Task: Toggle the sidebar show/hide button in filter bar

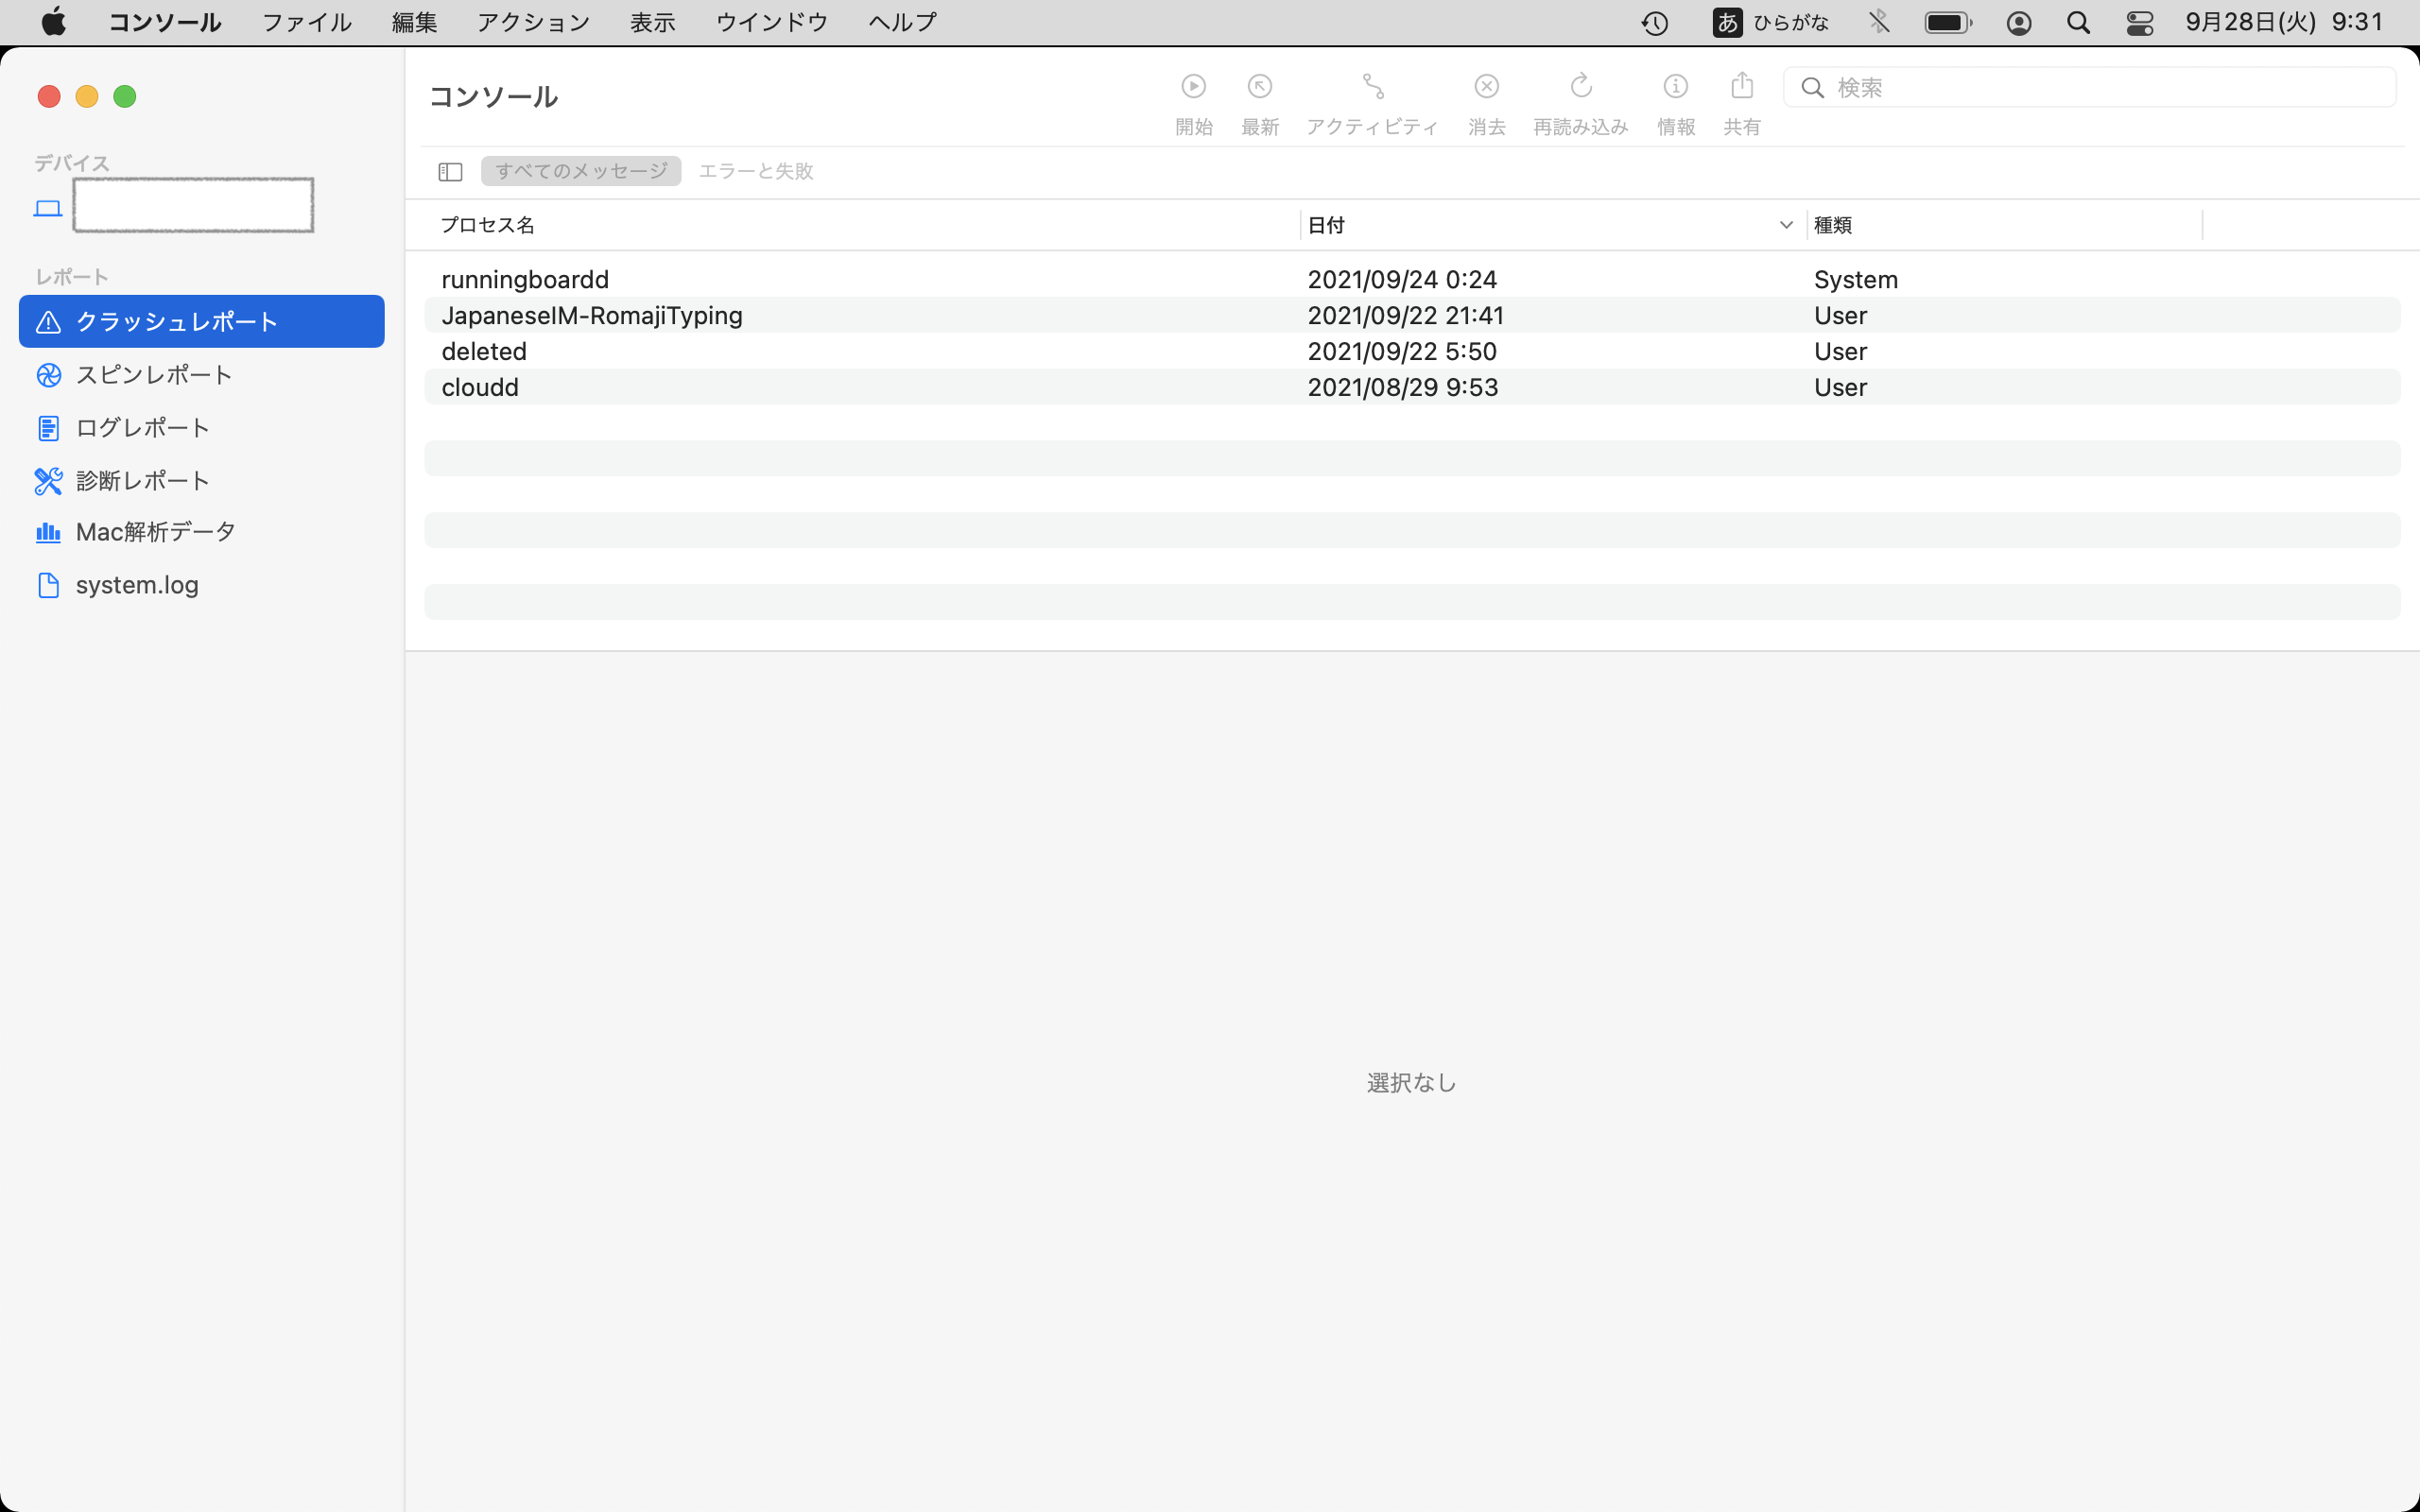Action: pos(450,172)
